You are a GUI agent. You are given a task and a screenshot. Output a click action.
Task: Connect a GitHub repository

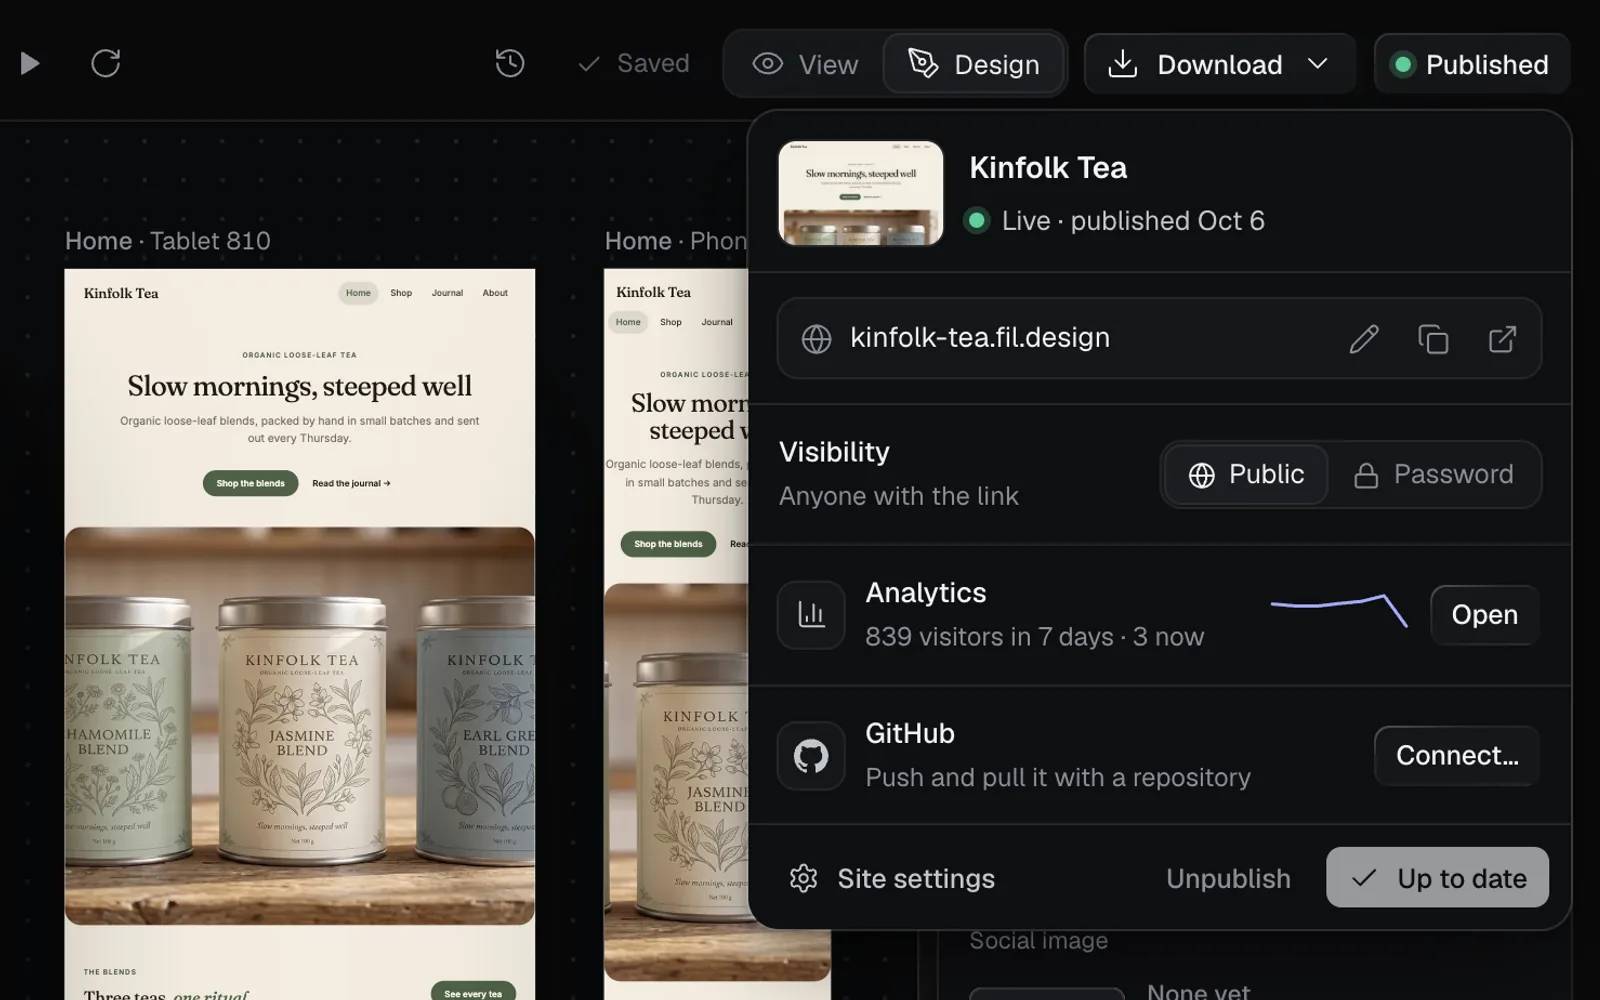point(1457,755)
